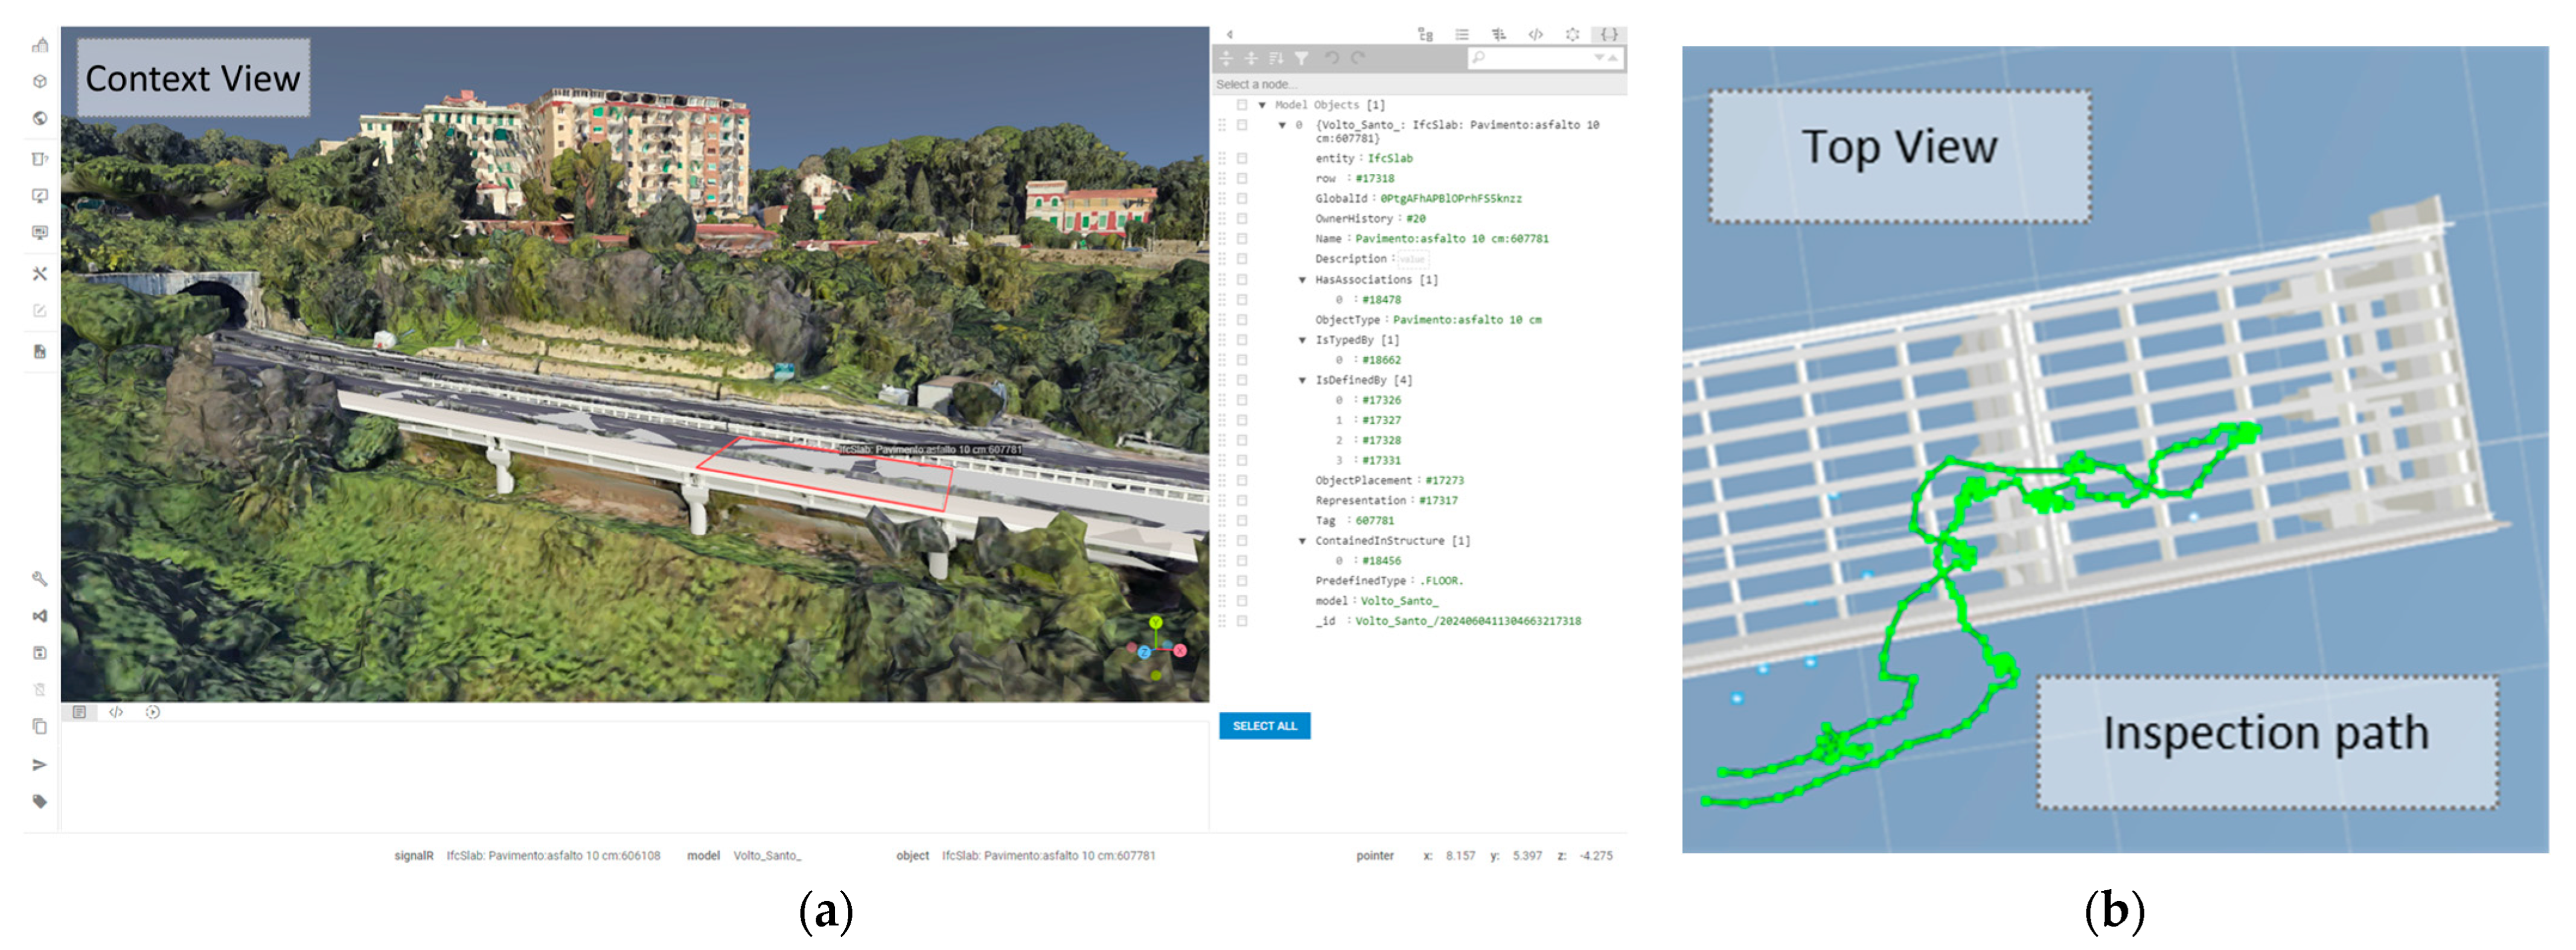This screenshot has height=950, width=2576.
Task: Click the send arrow sidebar icon
Action: [x=40, y=765]
